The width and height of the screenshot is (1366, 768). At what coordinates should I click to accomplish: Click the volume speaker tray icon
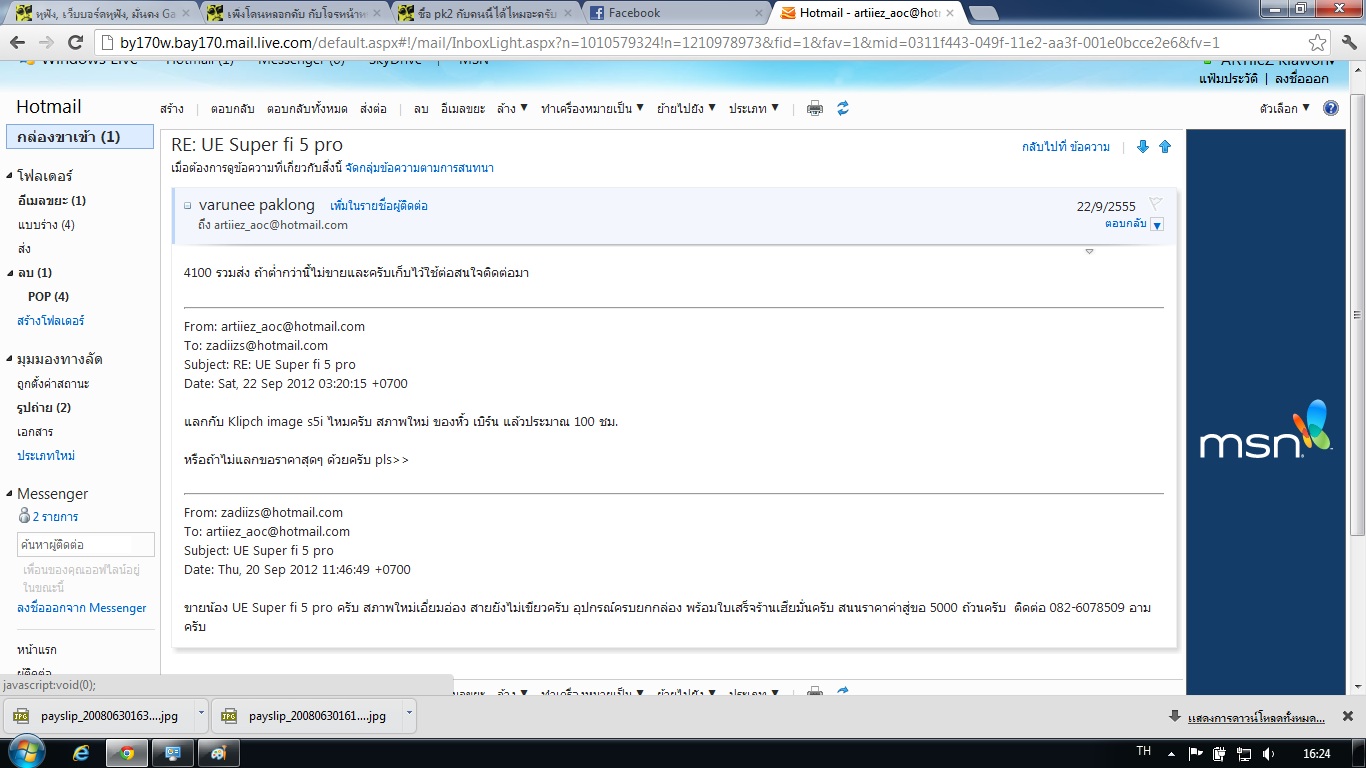point(1269,753)
